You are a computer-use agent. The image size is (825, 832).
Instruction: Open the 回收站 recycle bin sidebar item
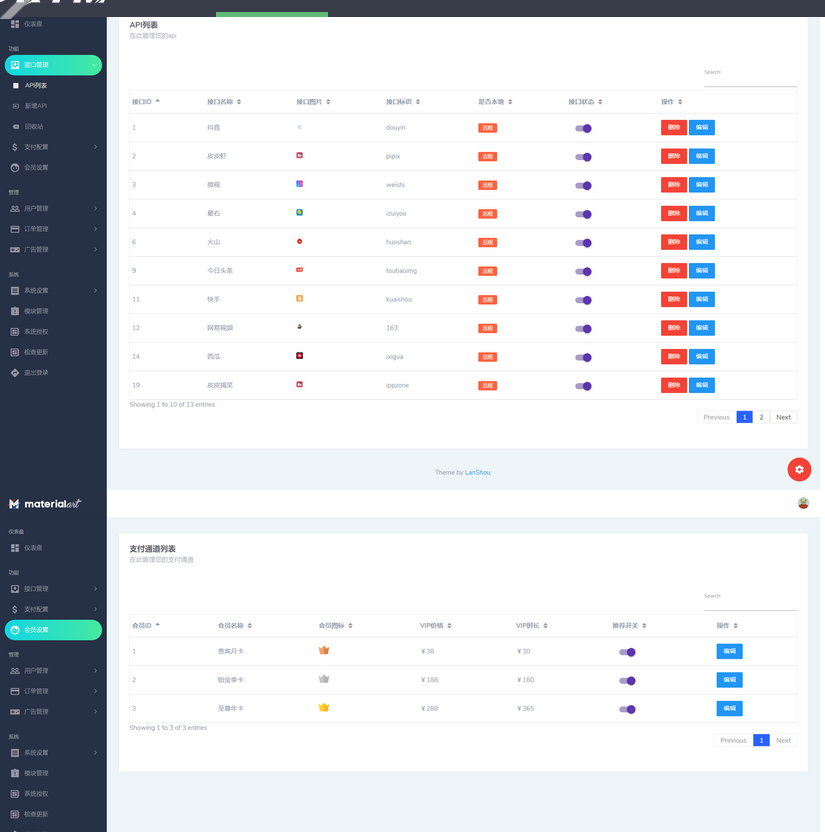(x=35, y=127)
